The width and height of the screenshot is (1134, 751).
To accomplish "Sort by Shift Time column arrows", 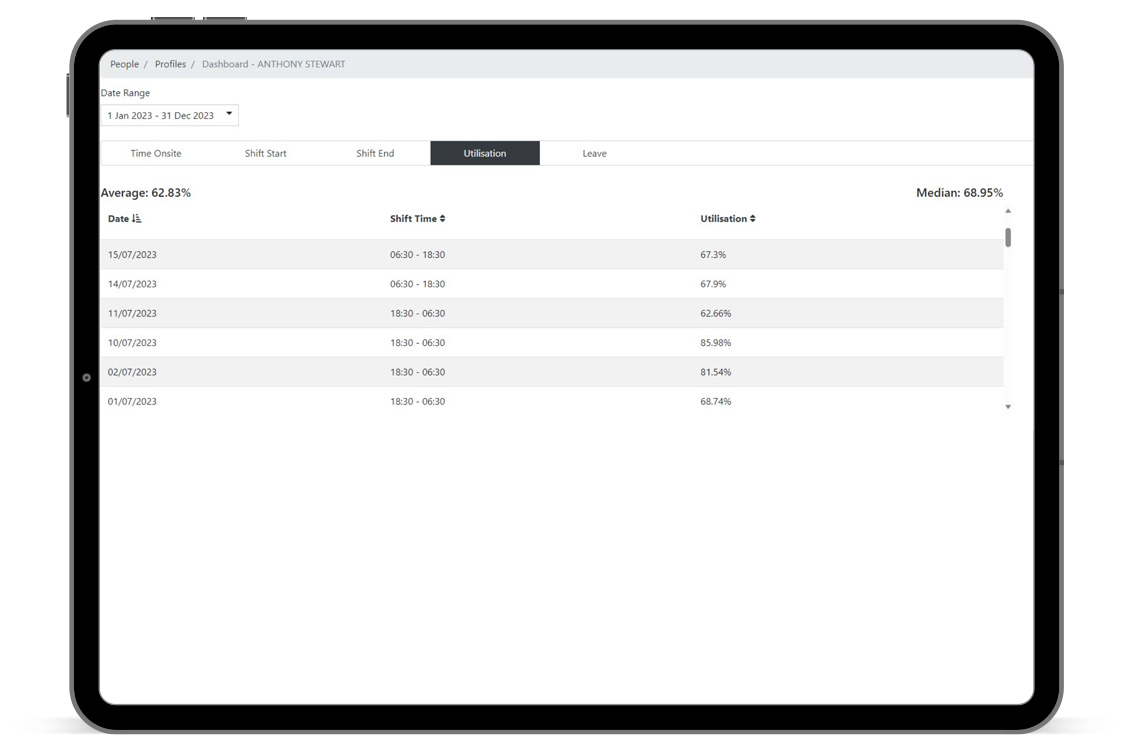I will click(x=442, y=219).
